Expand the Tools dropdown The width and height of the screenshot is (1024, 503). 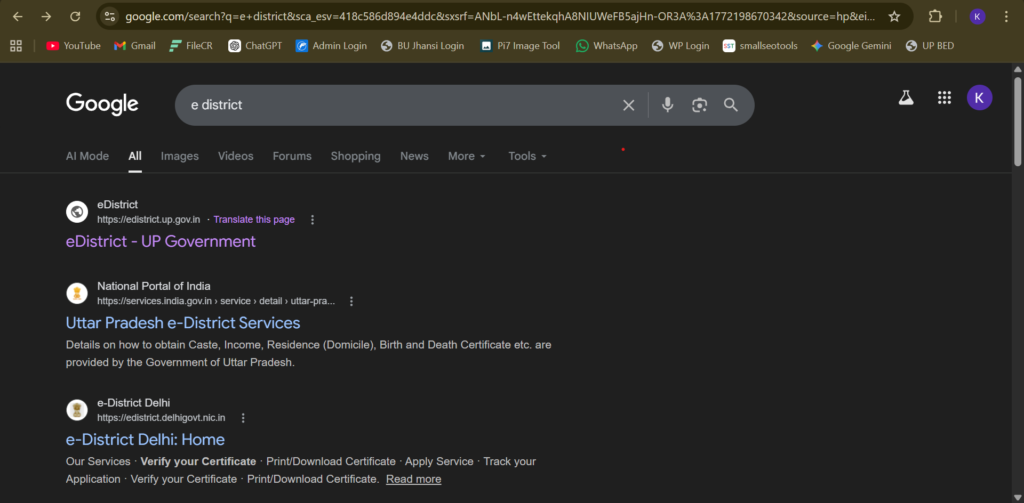pyautogui.click(x=527, y=156)
